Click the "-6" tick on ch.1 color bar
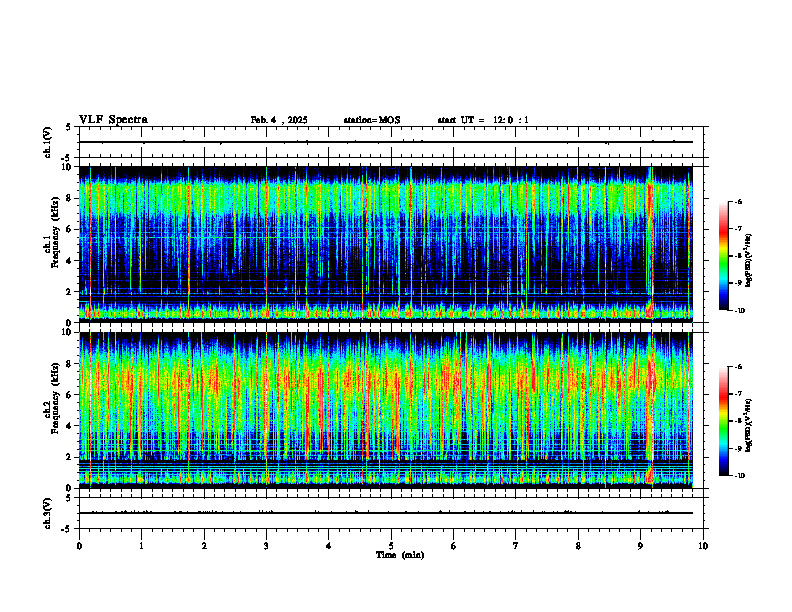The image size is (792, 612). pos(738,201)
